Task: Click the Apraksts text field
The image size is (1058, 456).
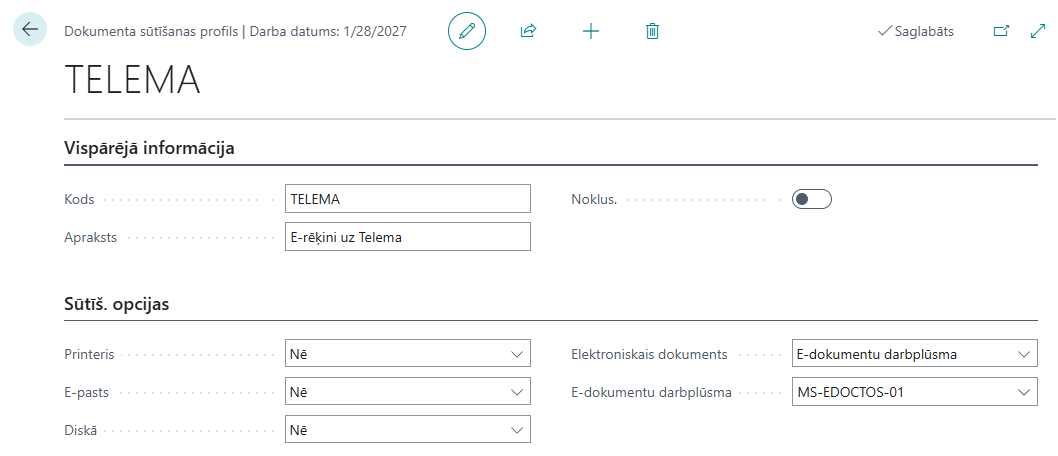Action: point(407,237)
